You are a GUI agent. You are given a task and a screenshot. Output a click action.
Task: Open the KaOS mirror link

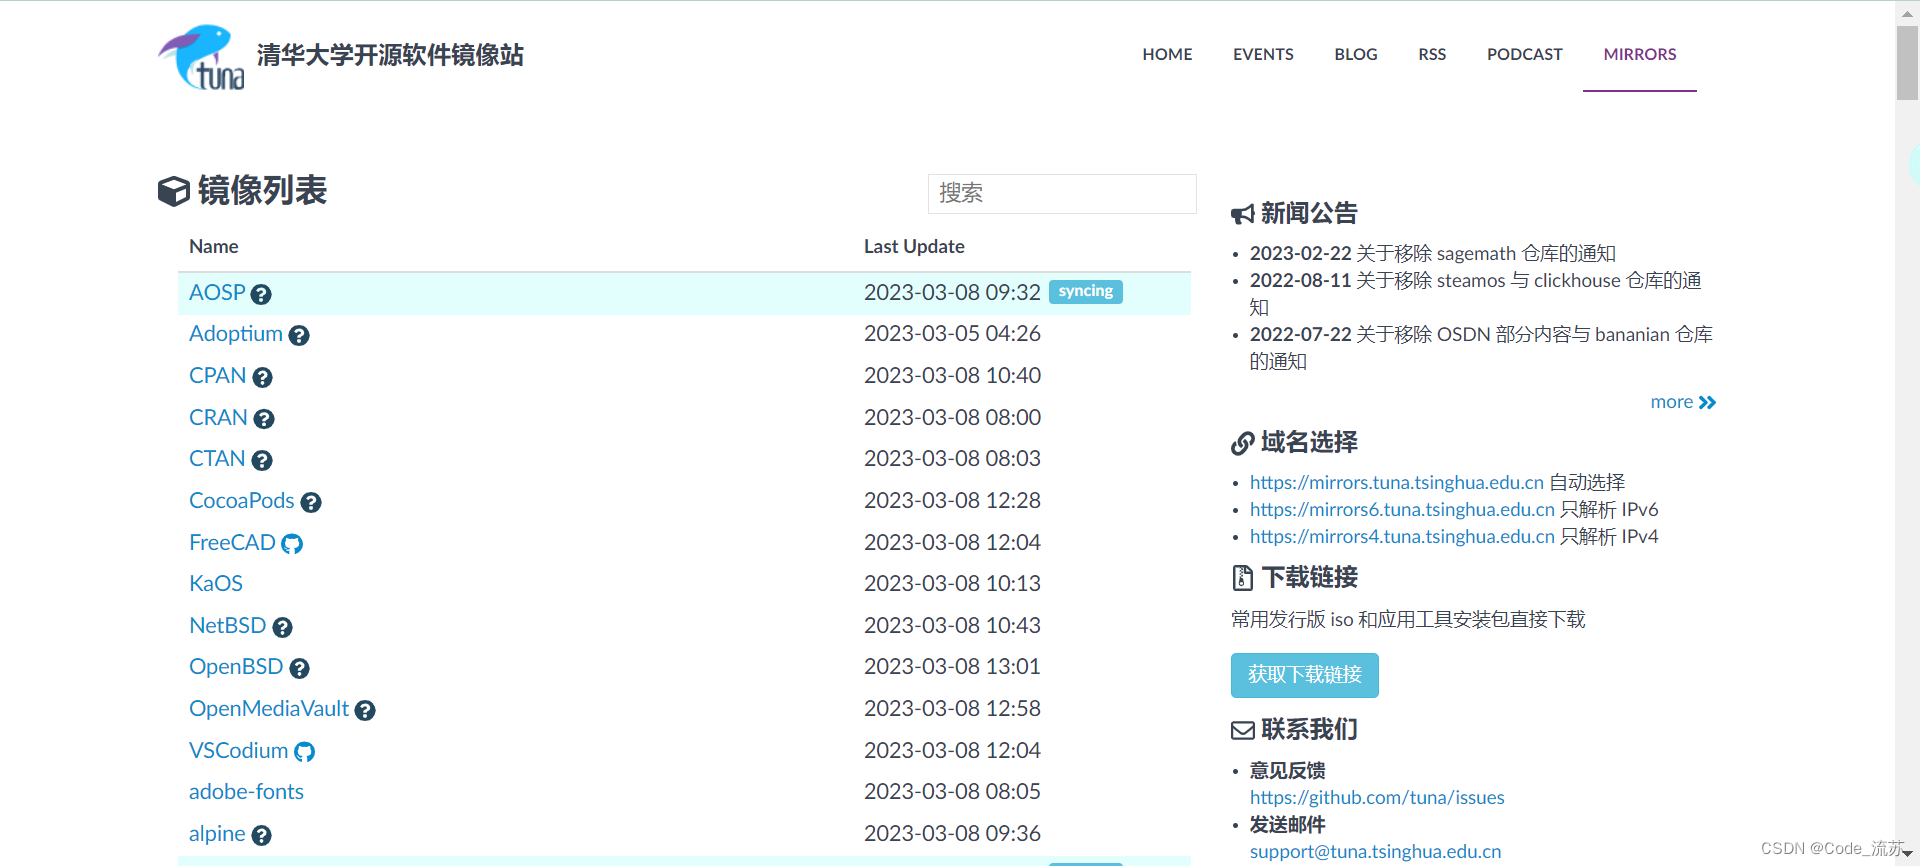216,583
